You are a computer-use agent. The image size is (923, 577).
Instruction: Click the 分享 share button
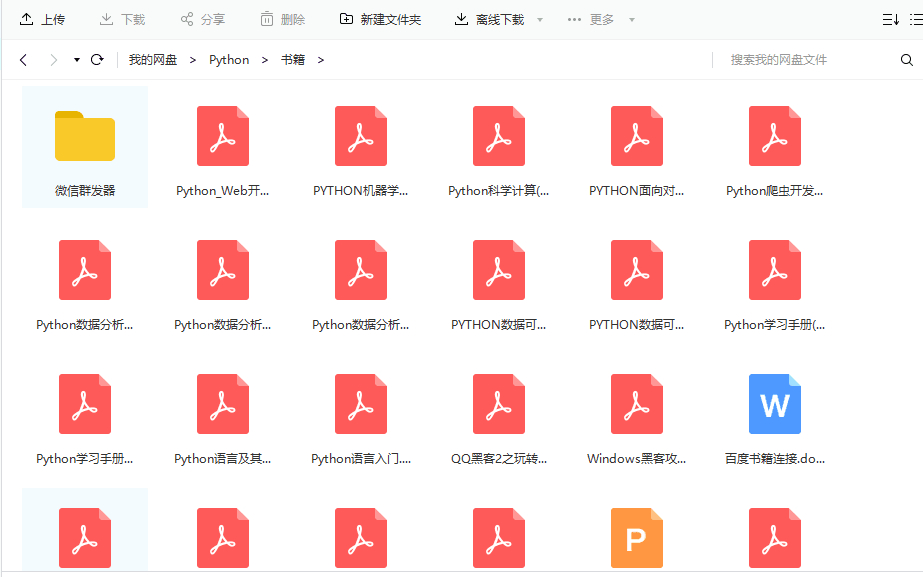[202, 19]
